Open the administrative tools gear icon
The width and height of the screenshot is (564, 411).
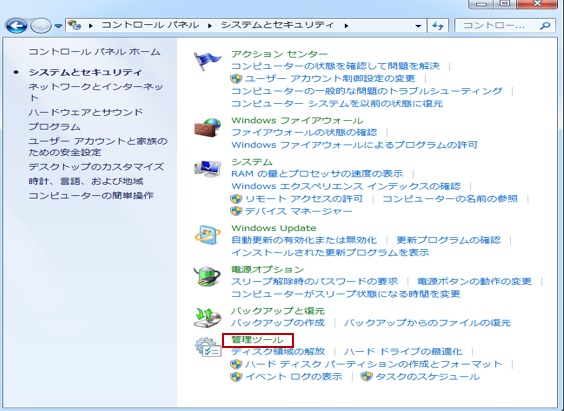click(x=208, y=347)
